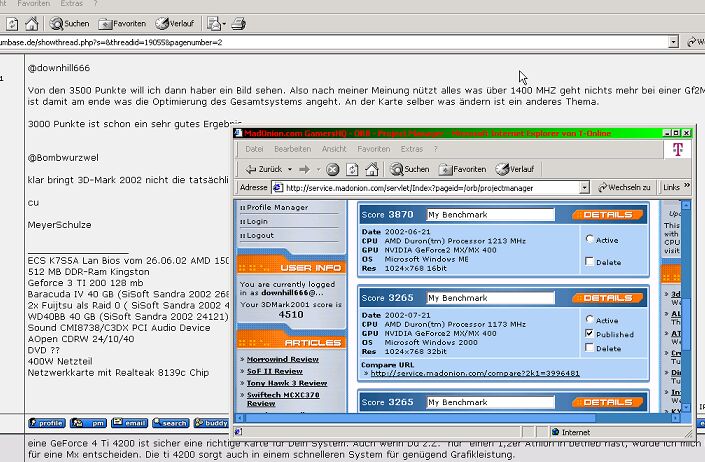Open back button history dropdown arrow

click(x=290, y=169)
